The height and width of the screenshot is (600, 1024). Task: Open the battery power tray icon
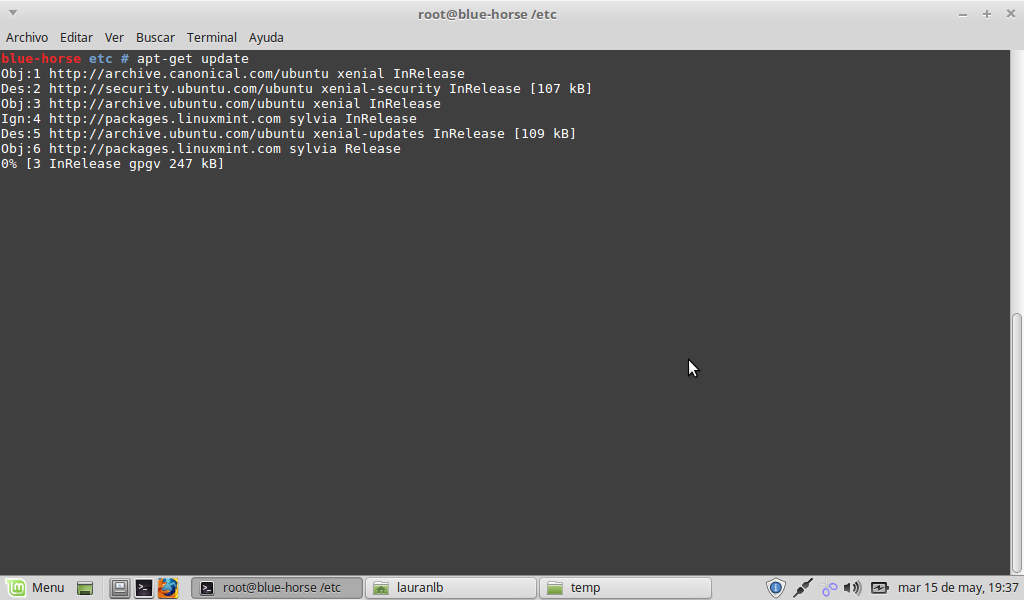[x=879, y=588]
